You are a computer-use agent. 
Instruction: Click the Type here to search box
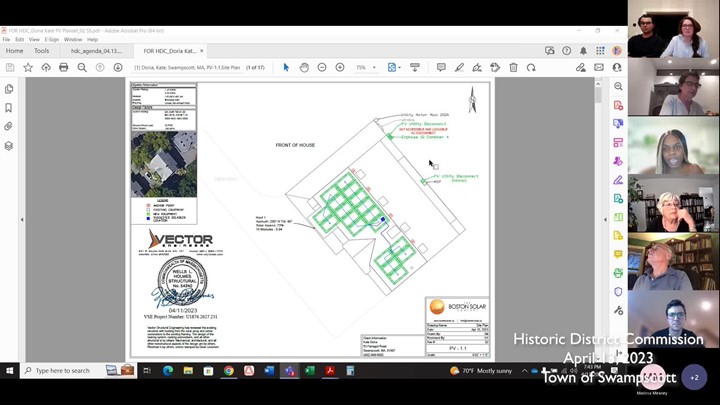pyautogui.click(x=78, y=371)
